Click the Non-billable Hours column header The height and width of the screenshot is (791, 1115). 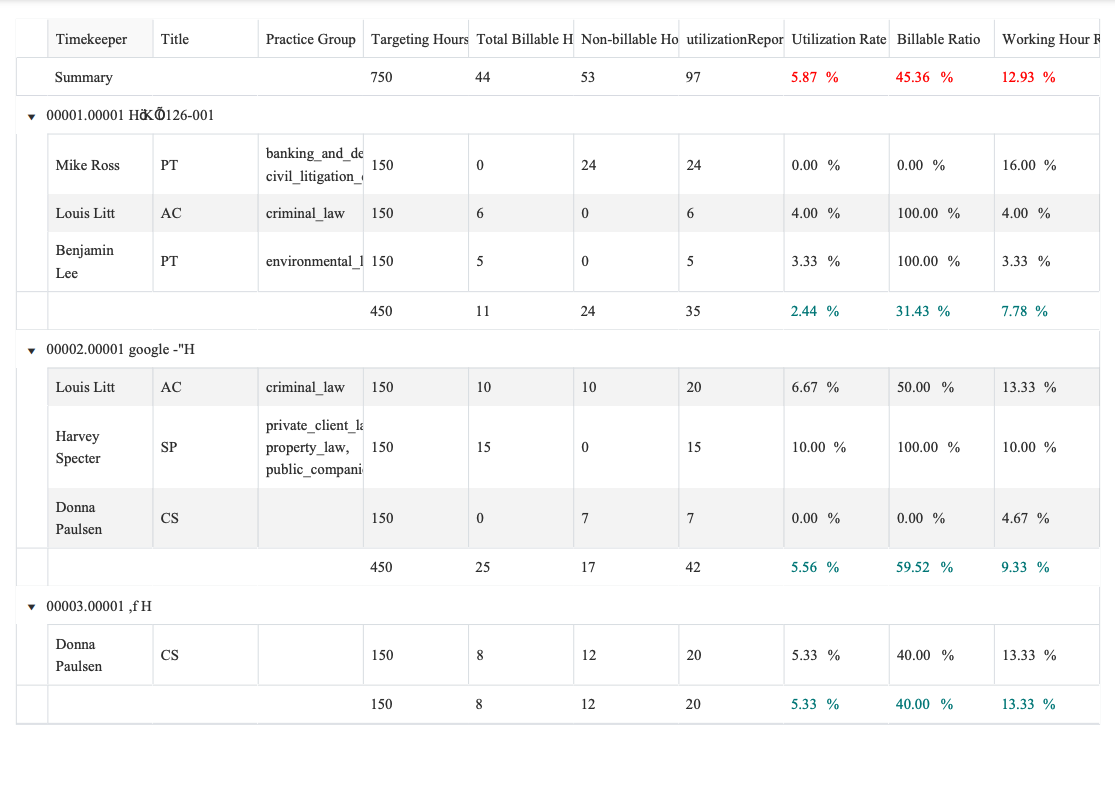[x=629, y=40]
